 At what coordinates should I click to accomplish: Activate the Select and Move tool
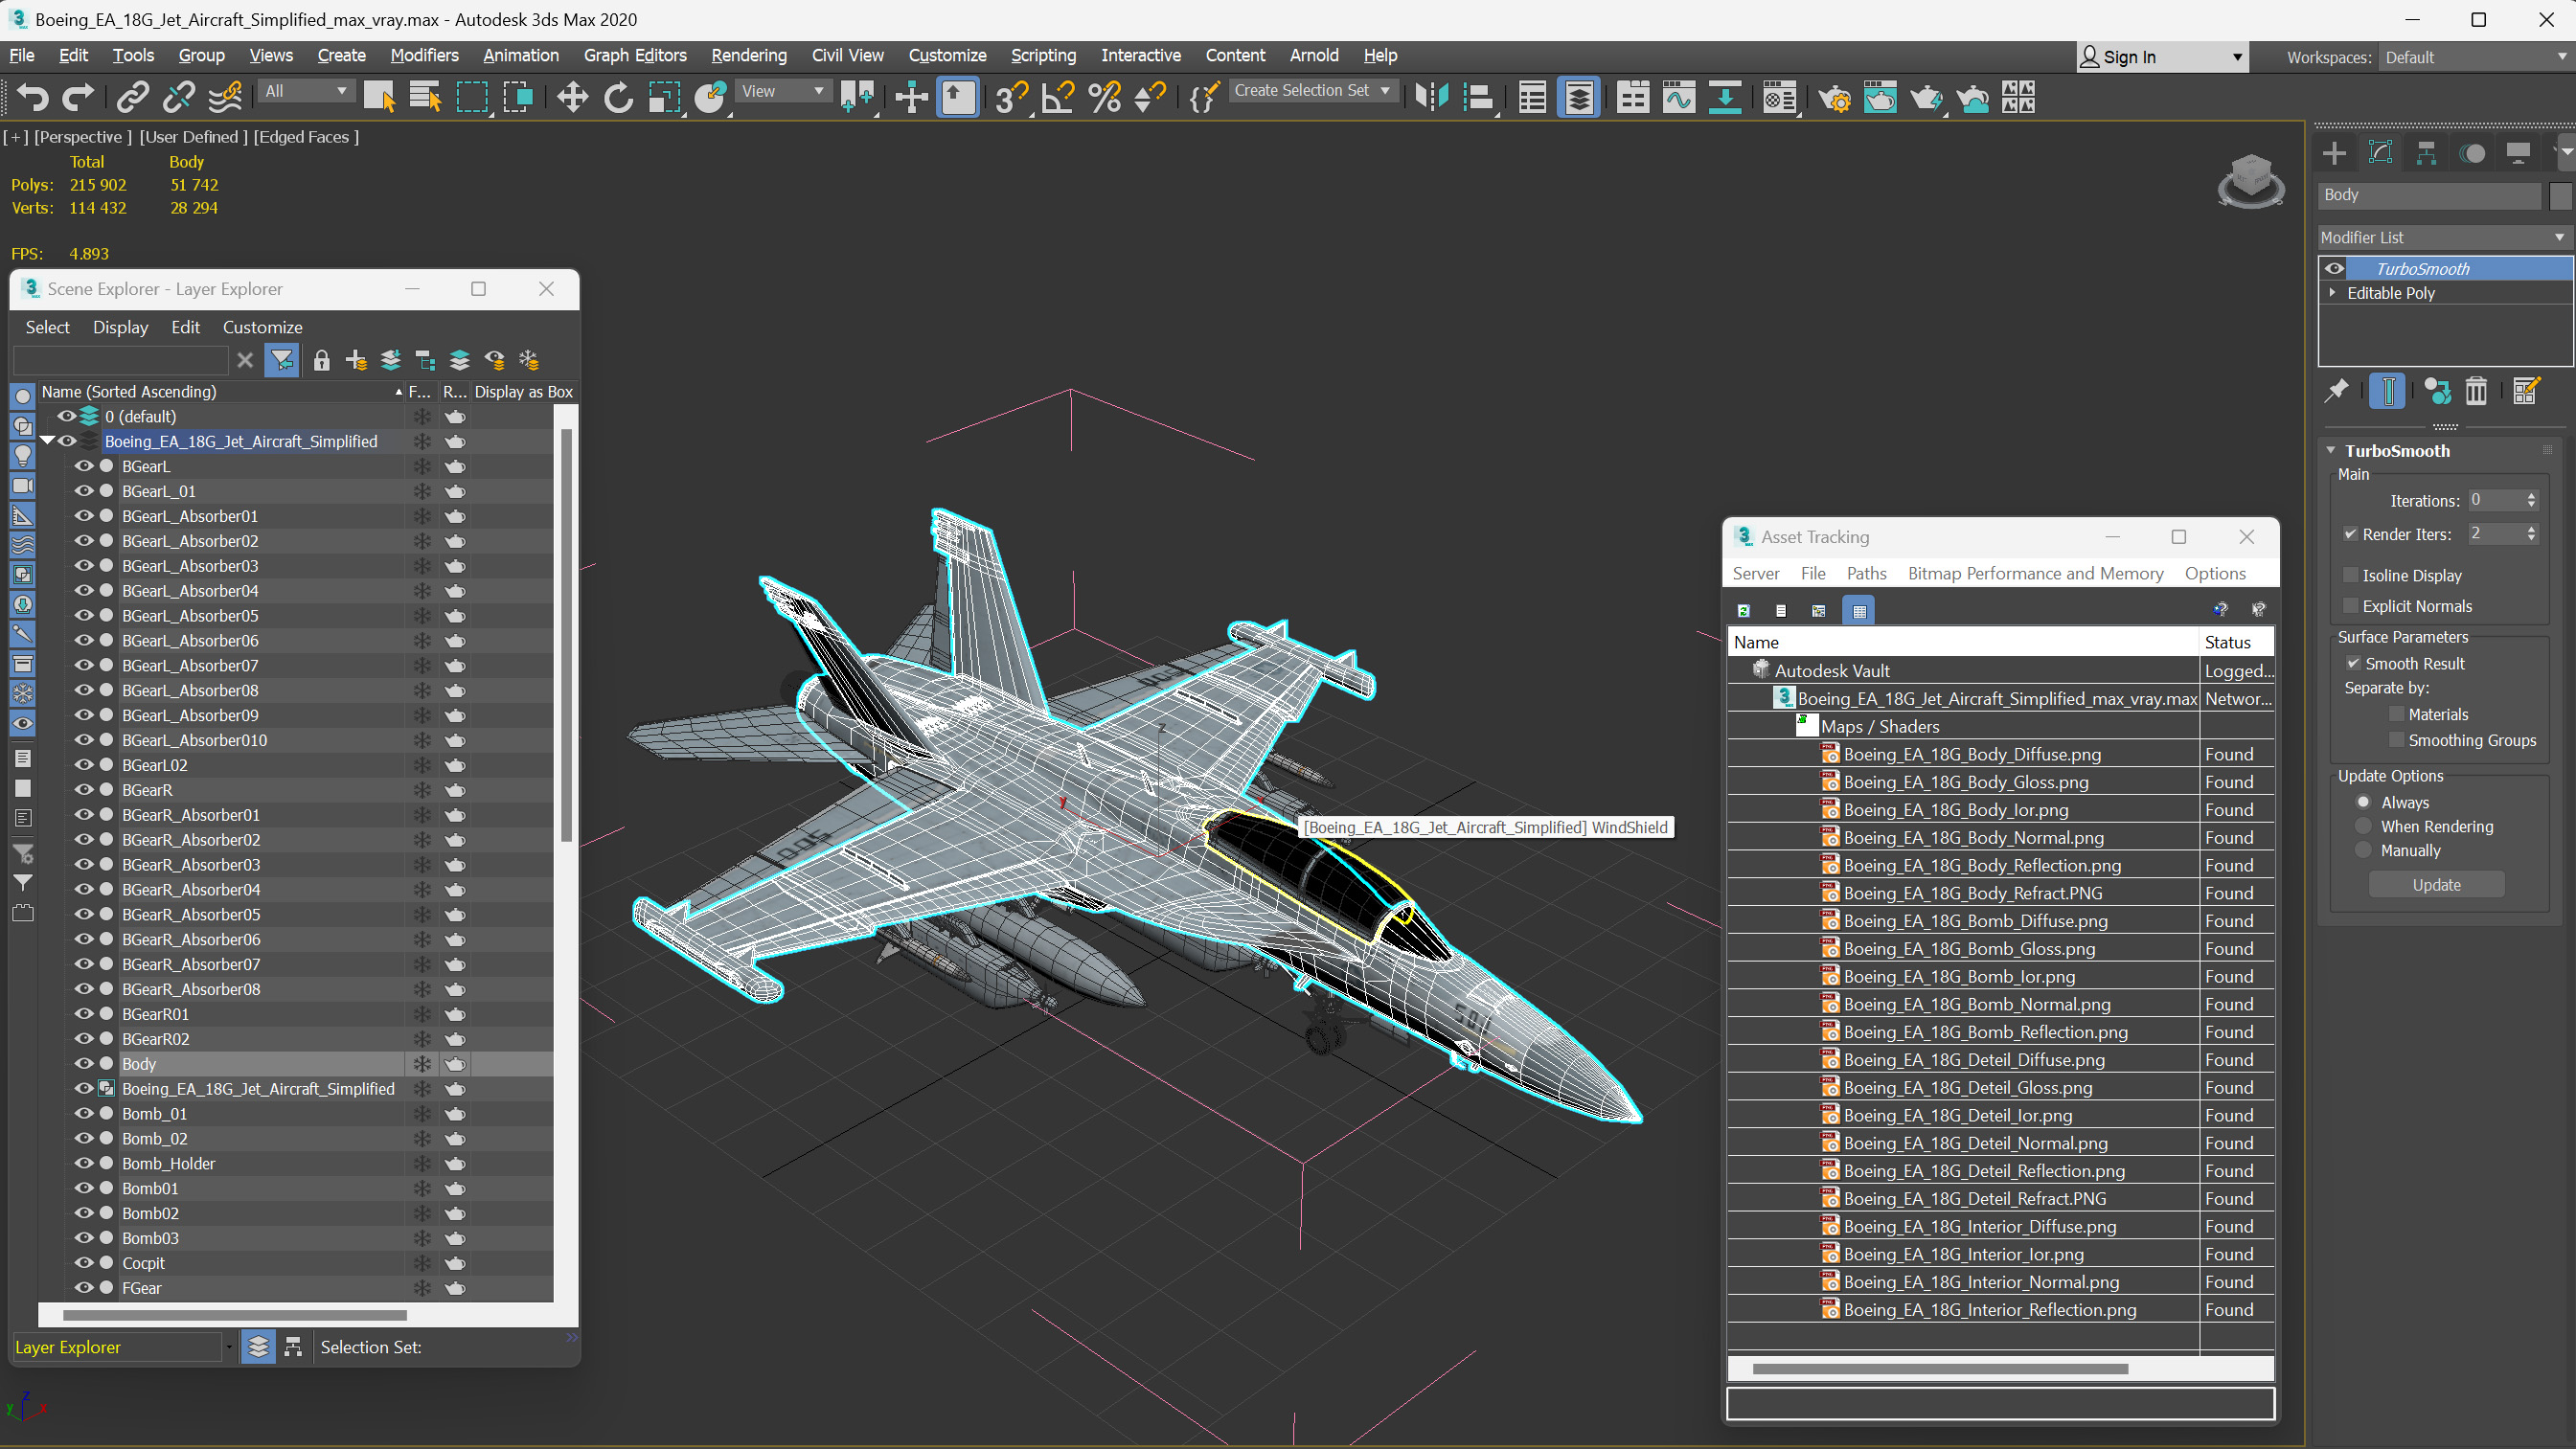click(572, 97)
